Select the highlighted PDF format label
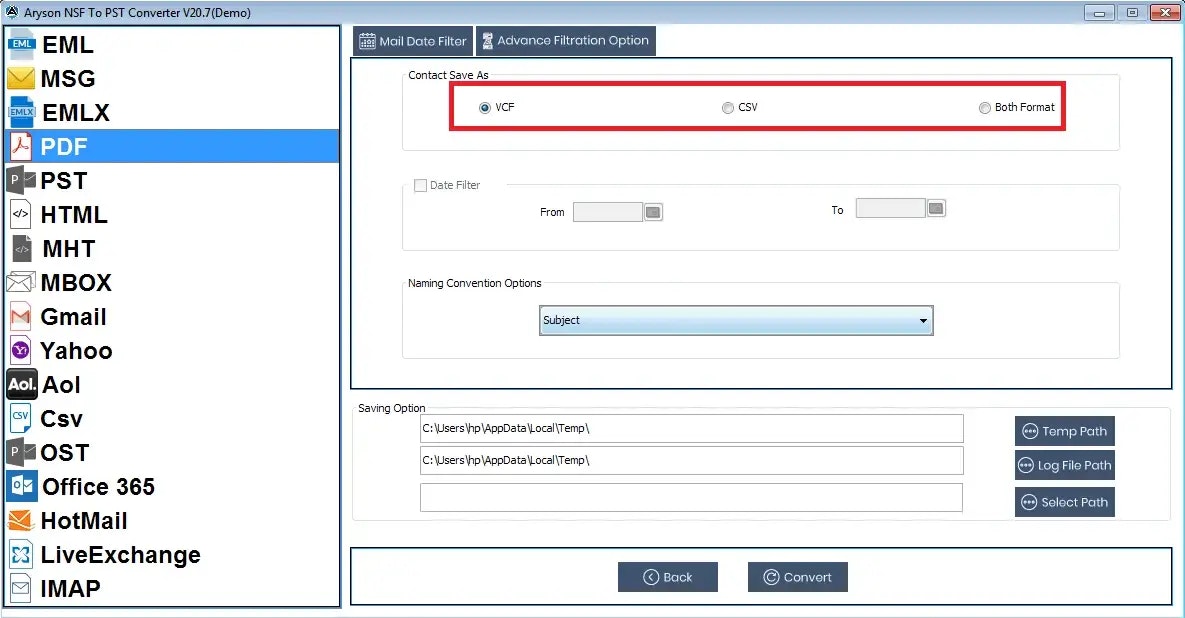The image size is (1185, 618). click(63, 147)
